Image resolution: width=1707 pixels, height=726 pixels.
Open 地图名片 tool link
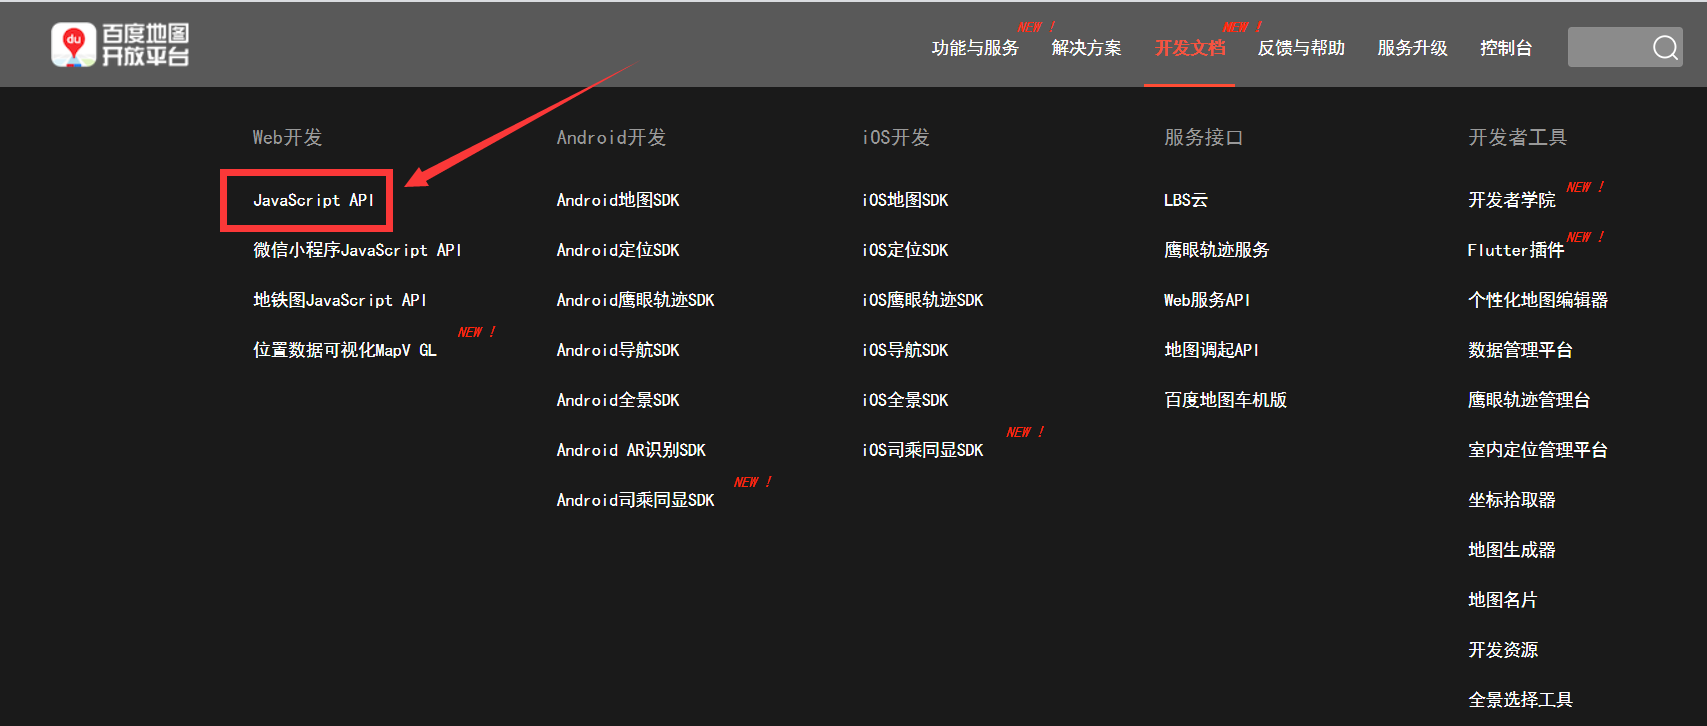(x=1503, y=600)
